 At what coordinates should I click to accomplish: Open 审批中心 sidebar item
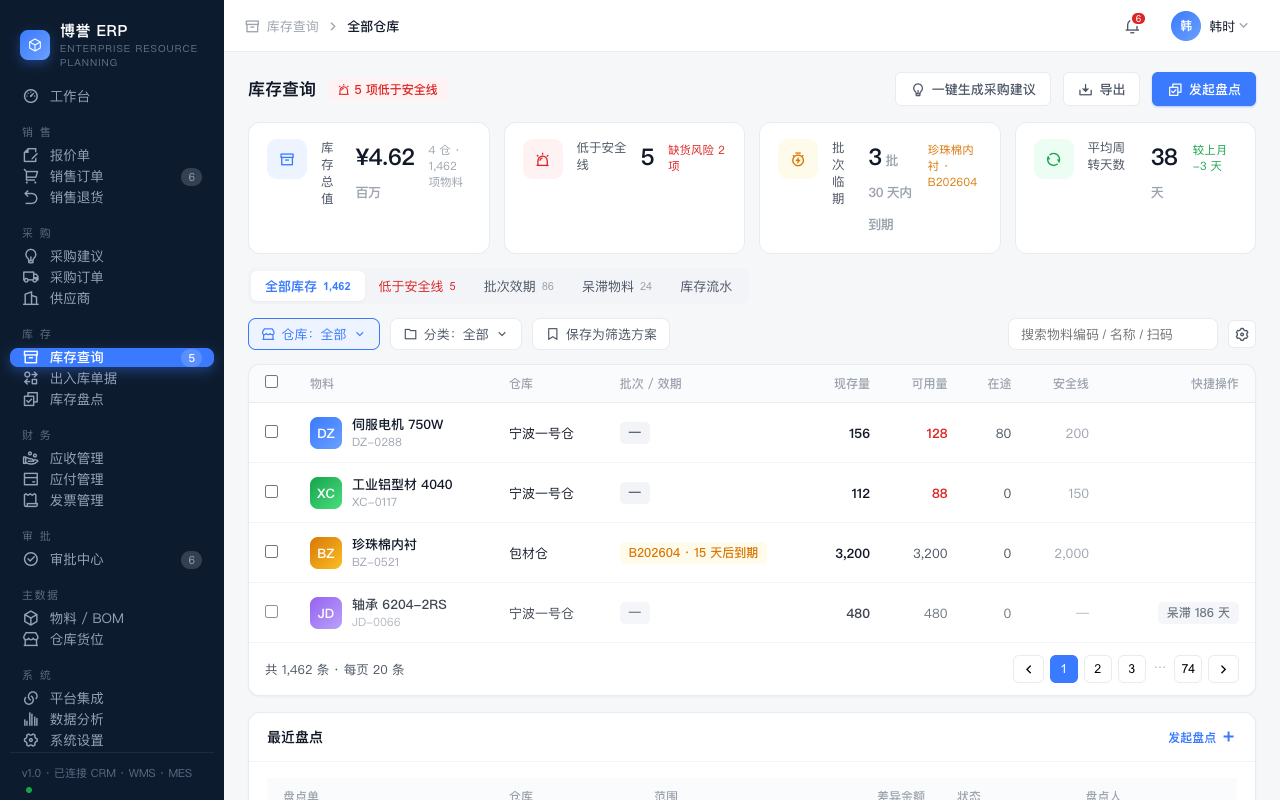tap(112, 559)
